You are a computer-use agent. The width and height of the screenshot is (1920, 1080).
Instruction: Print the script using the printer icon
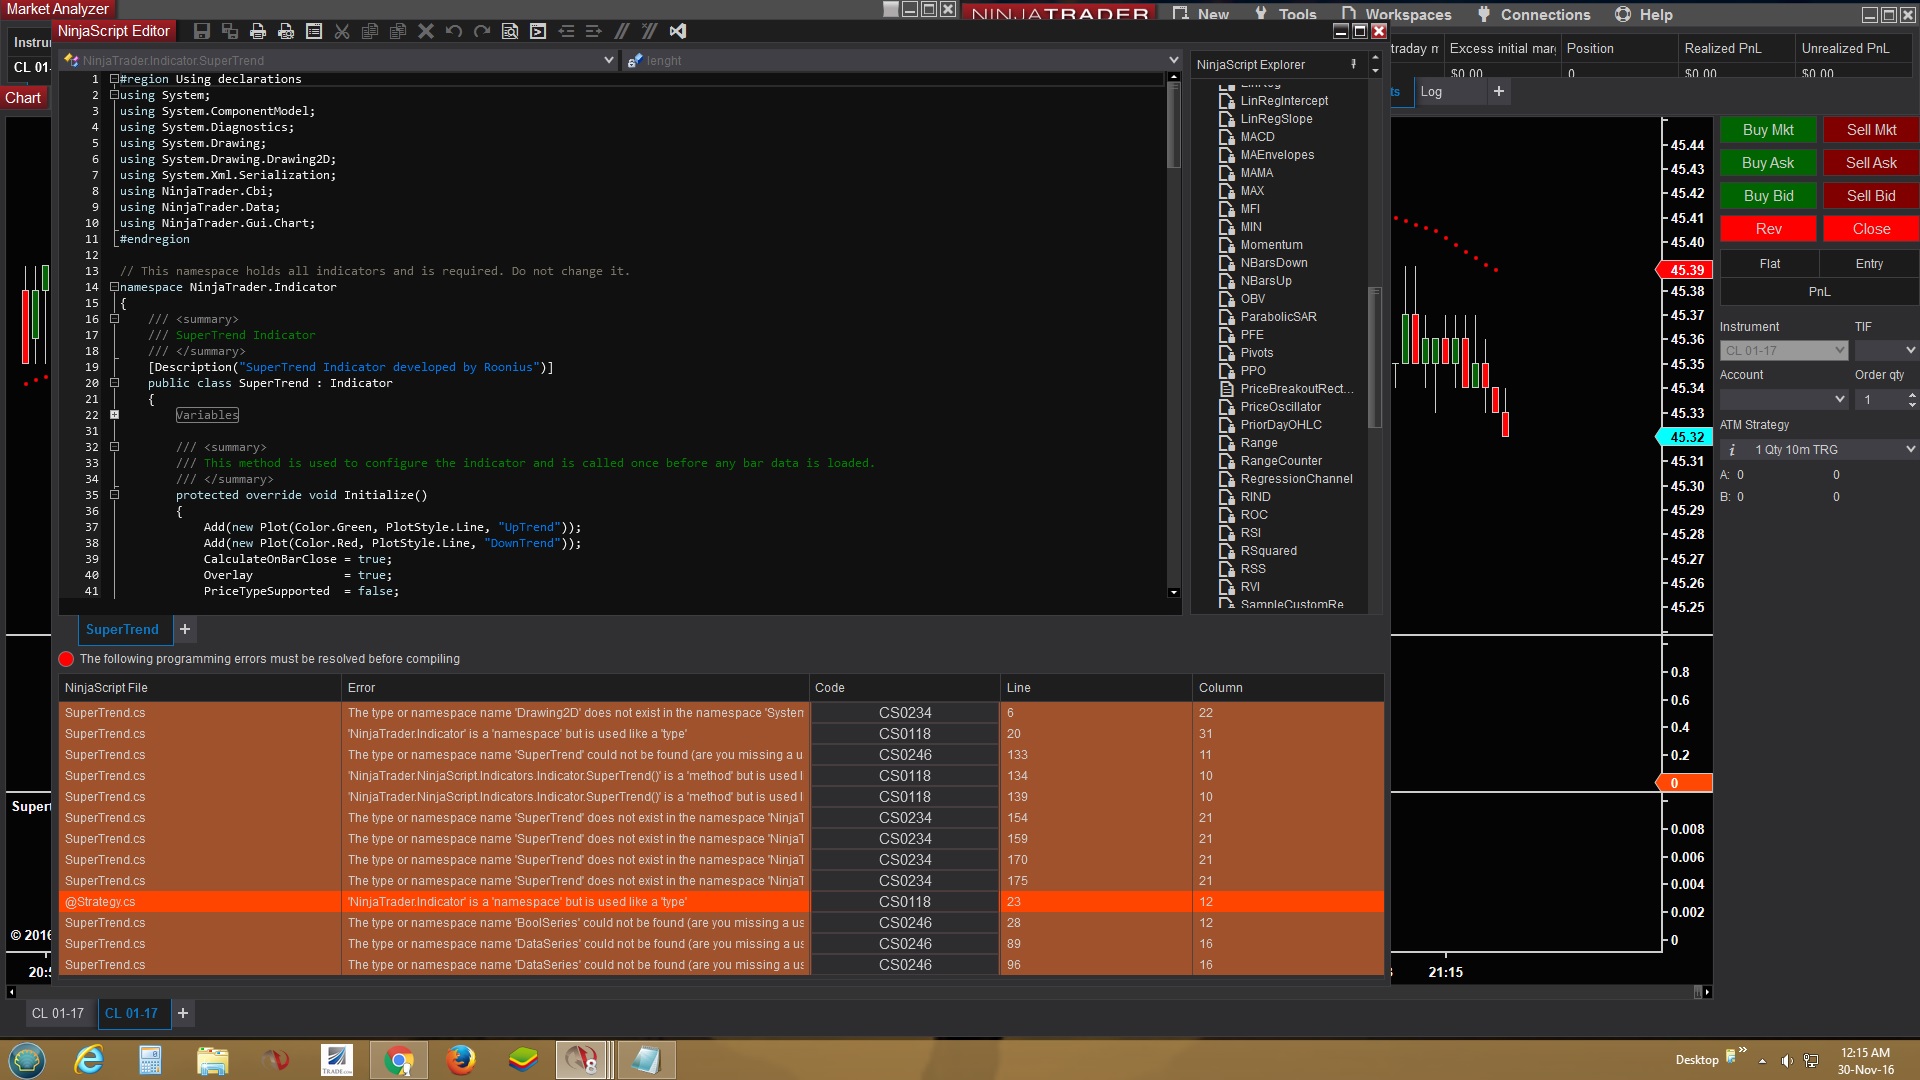click(x=258, y=31)
